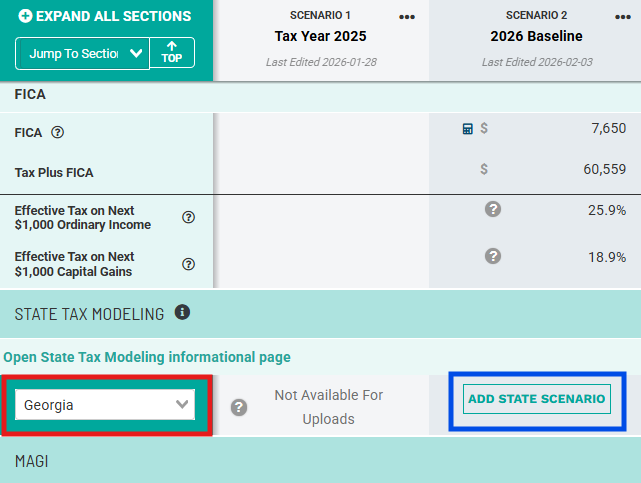Screen dimensions: 641x483
Task: Click Scenario 2 capital gains rate help icon
Action: click(492, 256)
